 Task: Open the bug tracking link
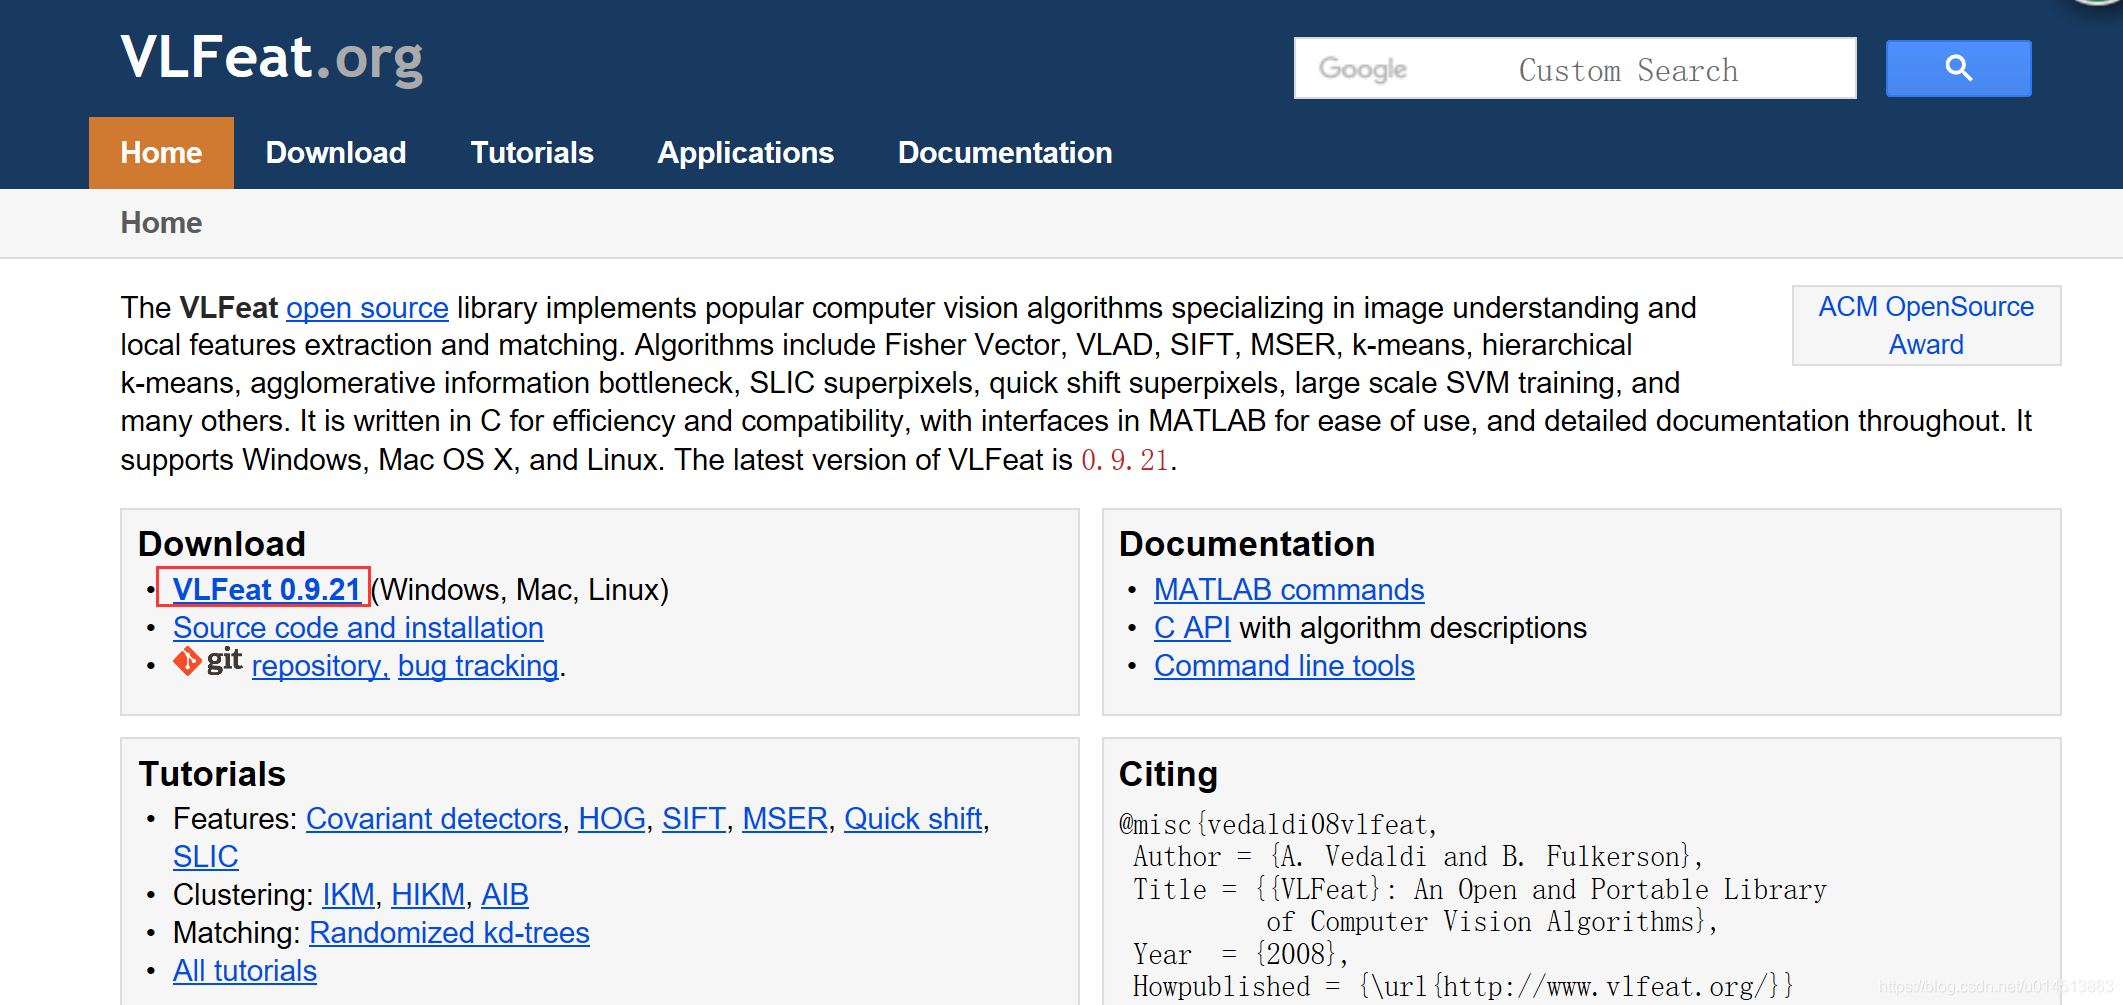(478, 666)
